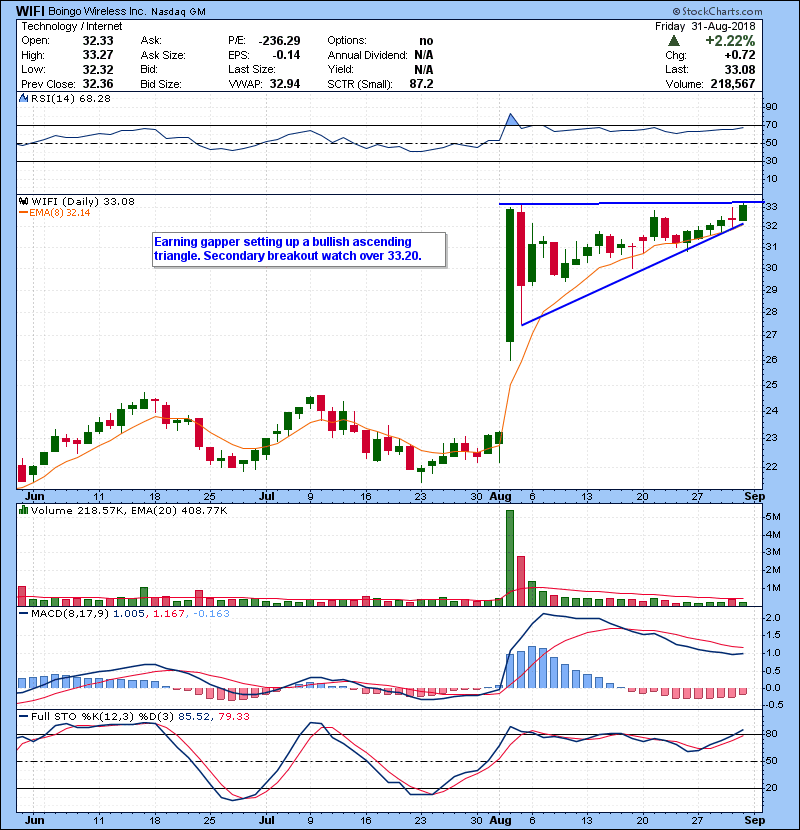Click the green up-triangle change indicator
This screenshot has height=830, width=800.
point(673,41)
